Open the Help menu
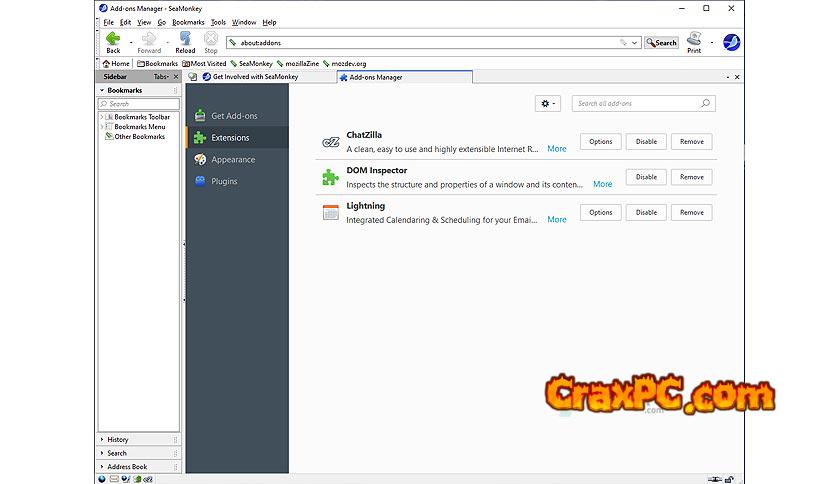 click(x=269, y=22)
